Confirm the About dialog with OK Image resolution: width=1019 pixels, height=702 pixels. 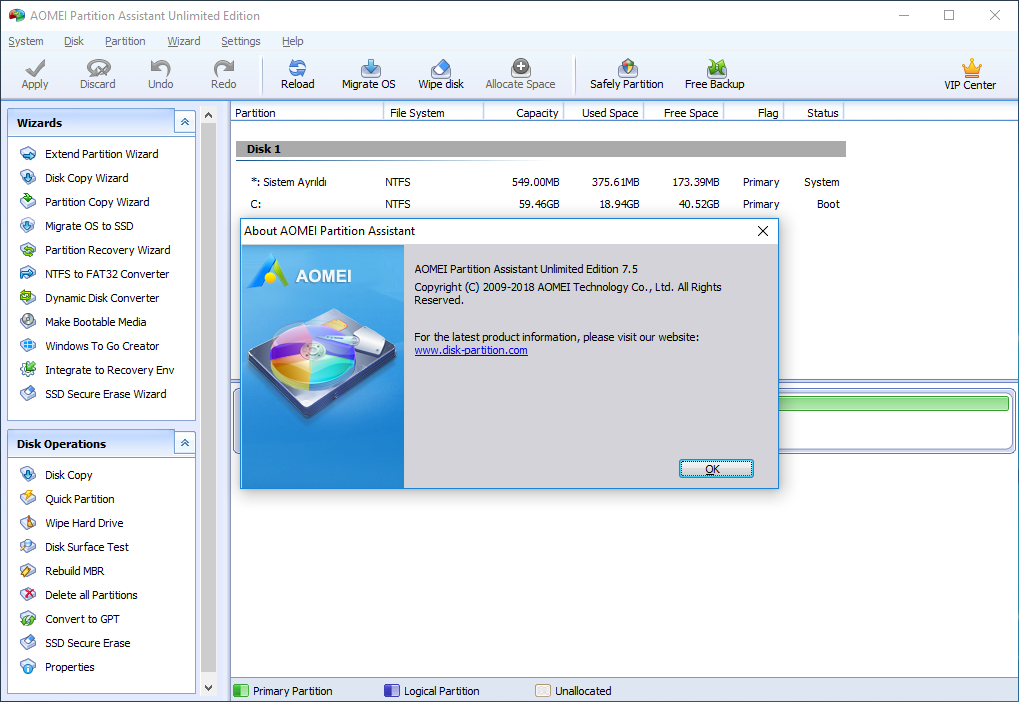(x=716, y=469)
